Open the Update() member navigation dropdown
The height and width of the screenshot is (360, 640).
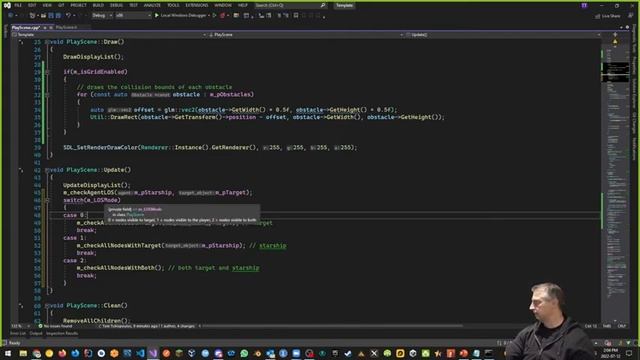click(503, 35)
